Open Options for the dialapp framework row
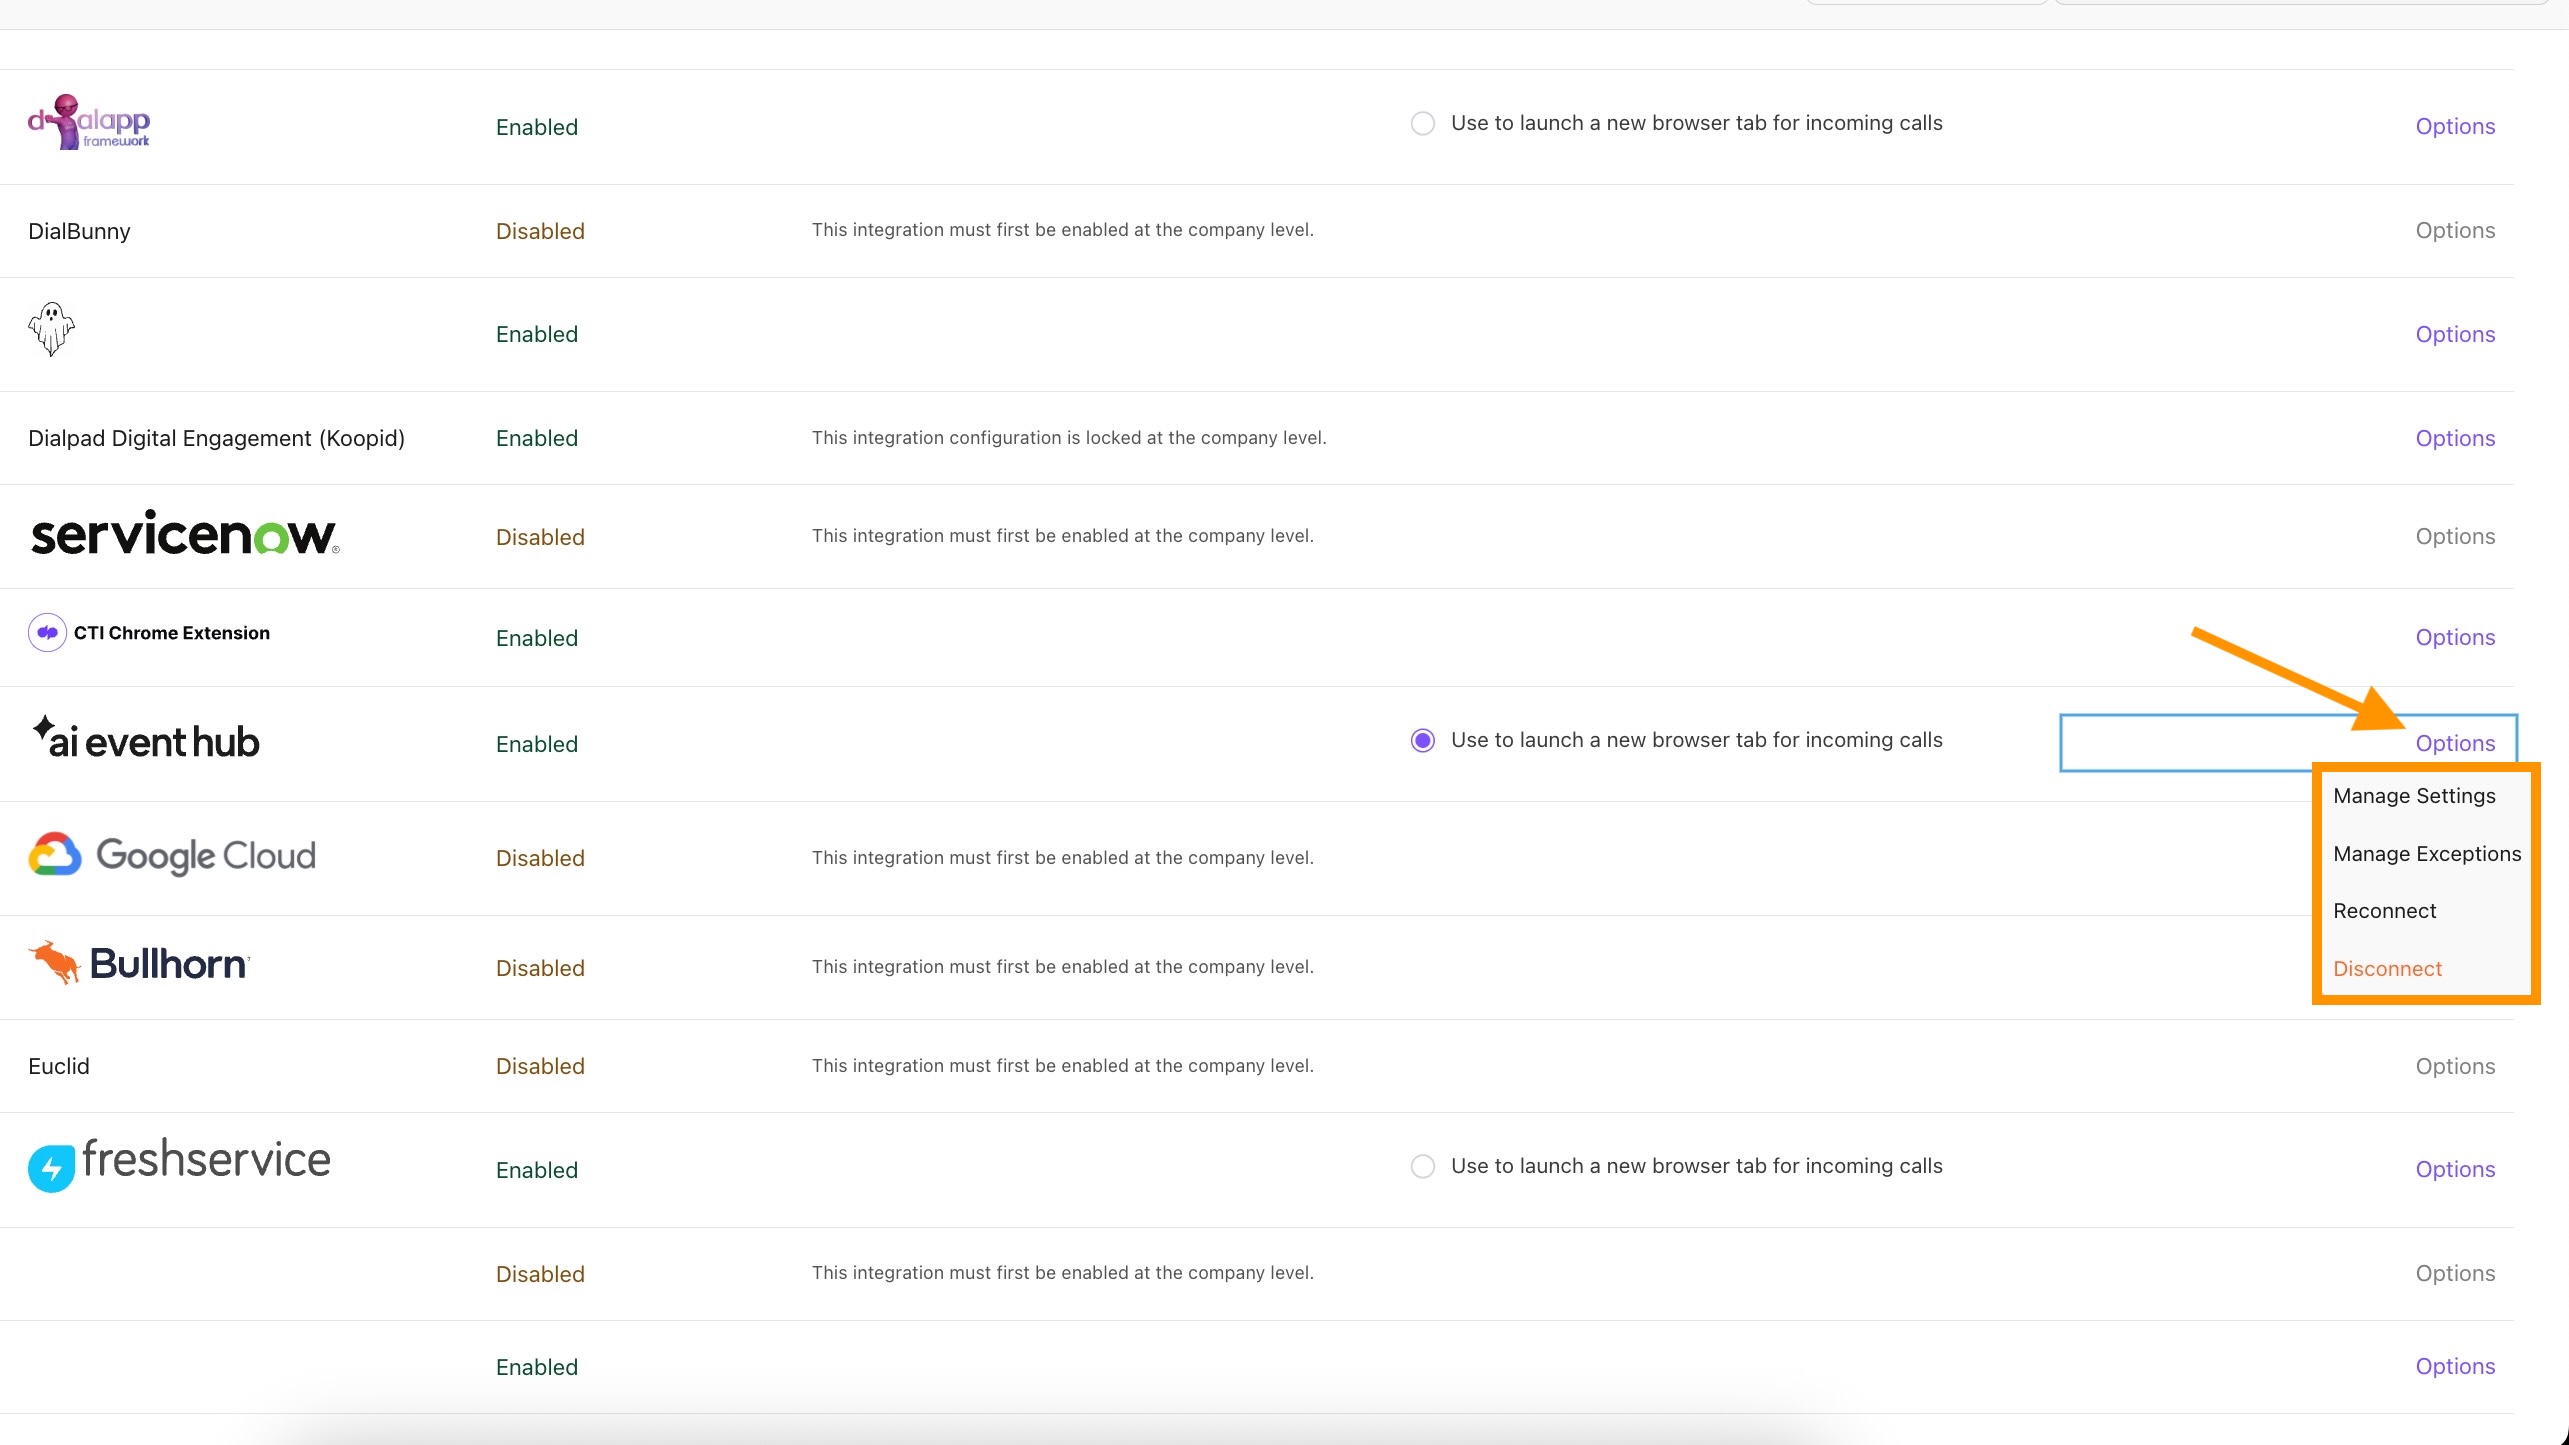 click(x=2455, y=126)
